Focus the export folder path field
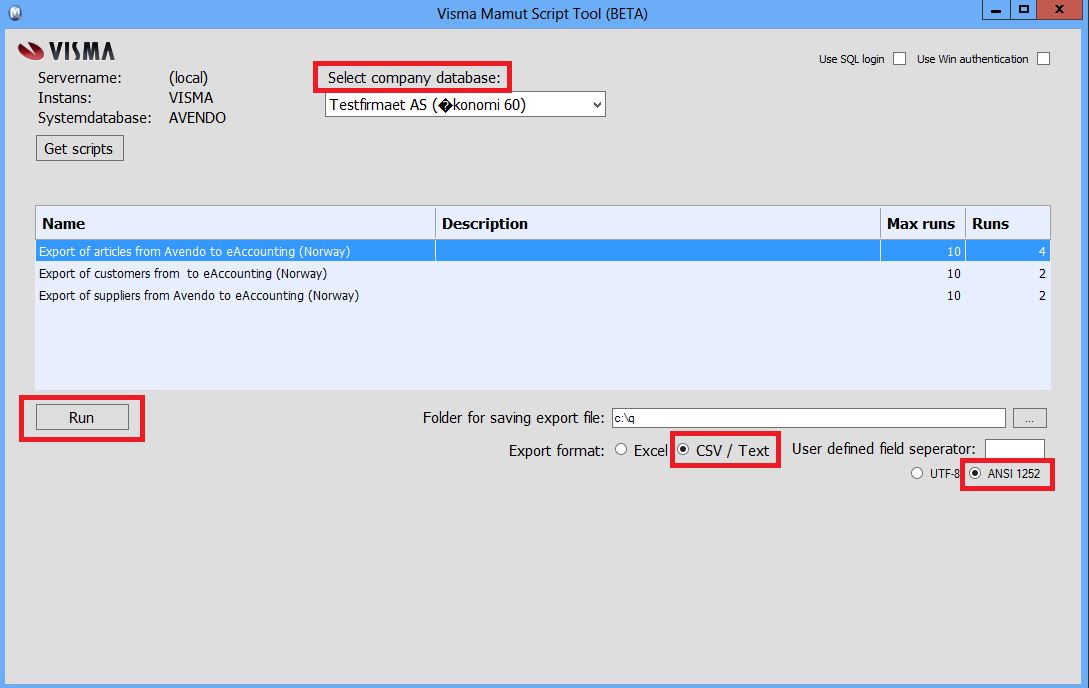The image size is (1089, 688). 808,418
